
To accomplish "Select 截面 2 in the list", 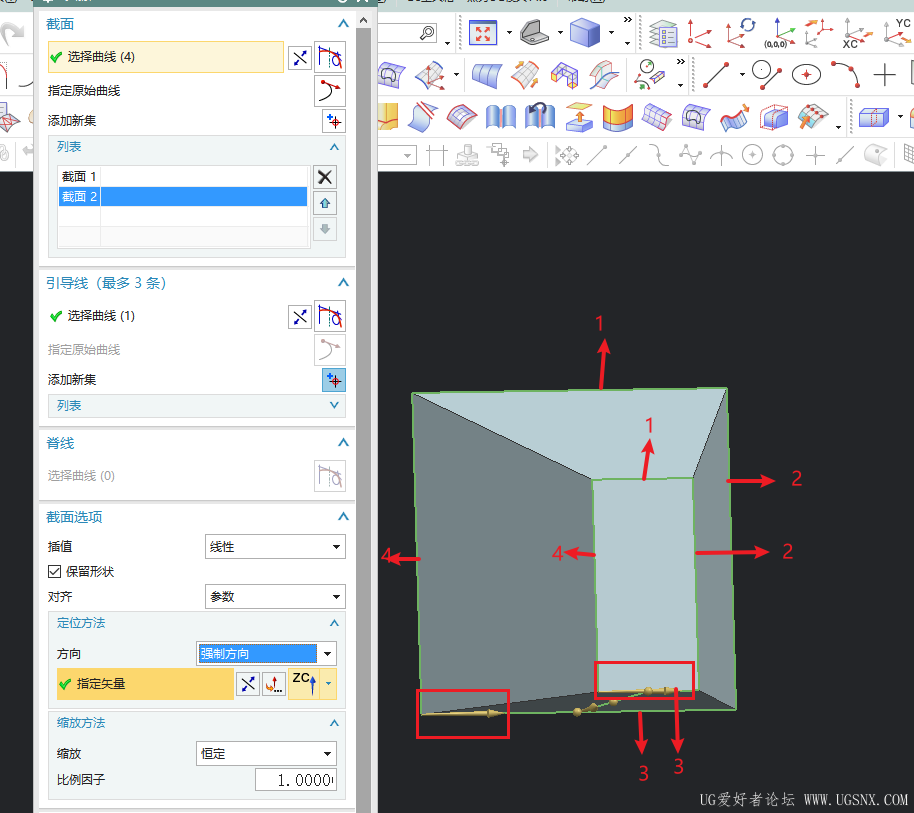I will (x=183, y=196).
